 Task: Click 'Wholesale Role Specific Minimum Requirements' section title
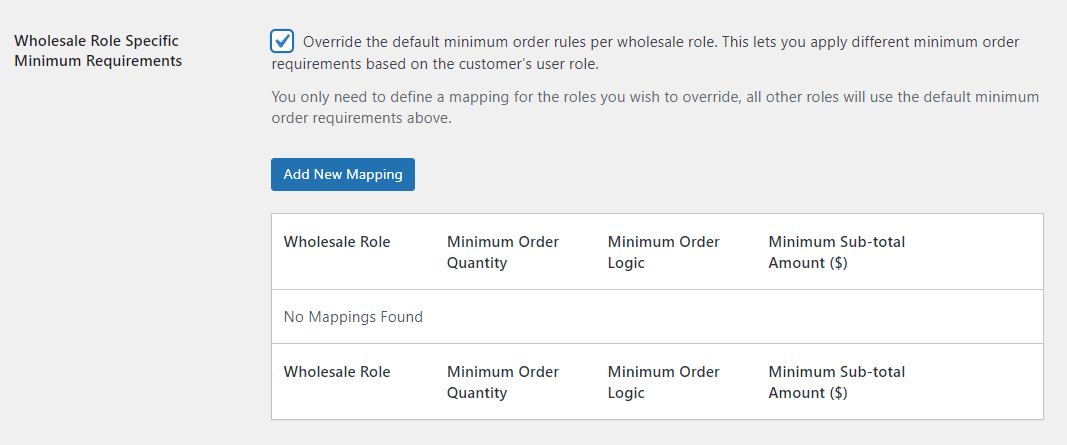click(98, 51)
